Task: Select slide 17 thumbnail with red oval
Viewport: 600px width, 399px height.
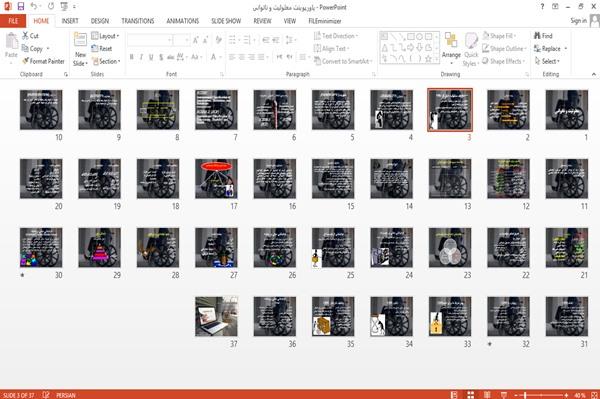Action: (x=216, y=179)
